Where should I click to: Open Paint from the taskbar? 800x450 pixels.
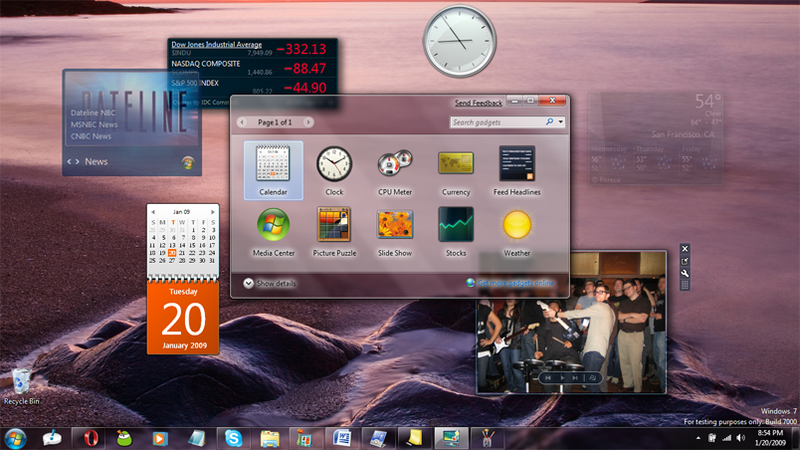[x=487, y=438]
